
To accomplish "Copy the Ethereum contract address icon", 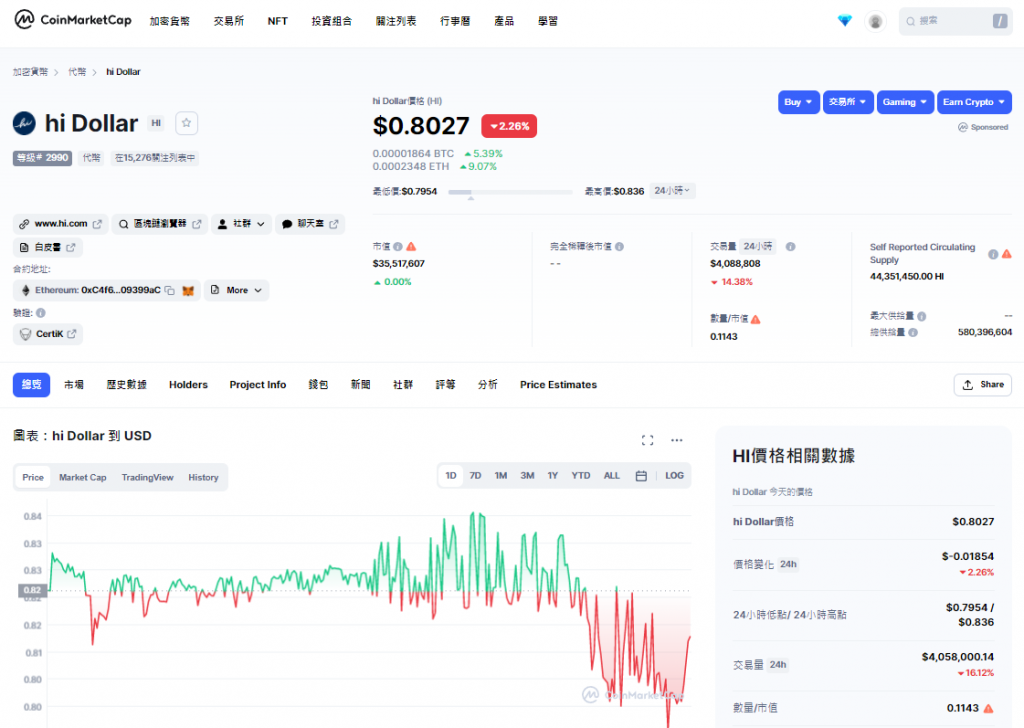I will 170,290.
